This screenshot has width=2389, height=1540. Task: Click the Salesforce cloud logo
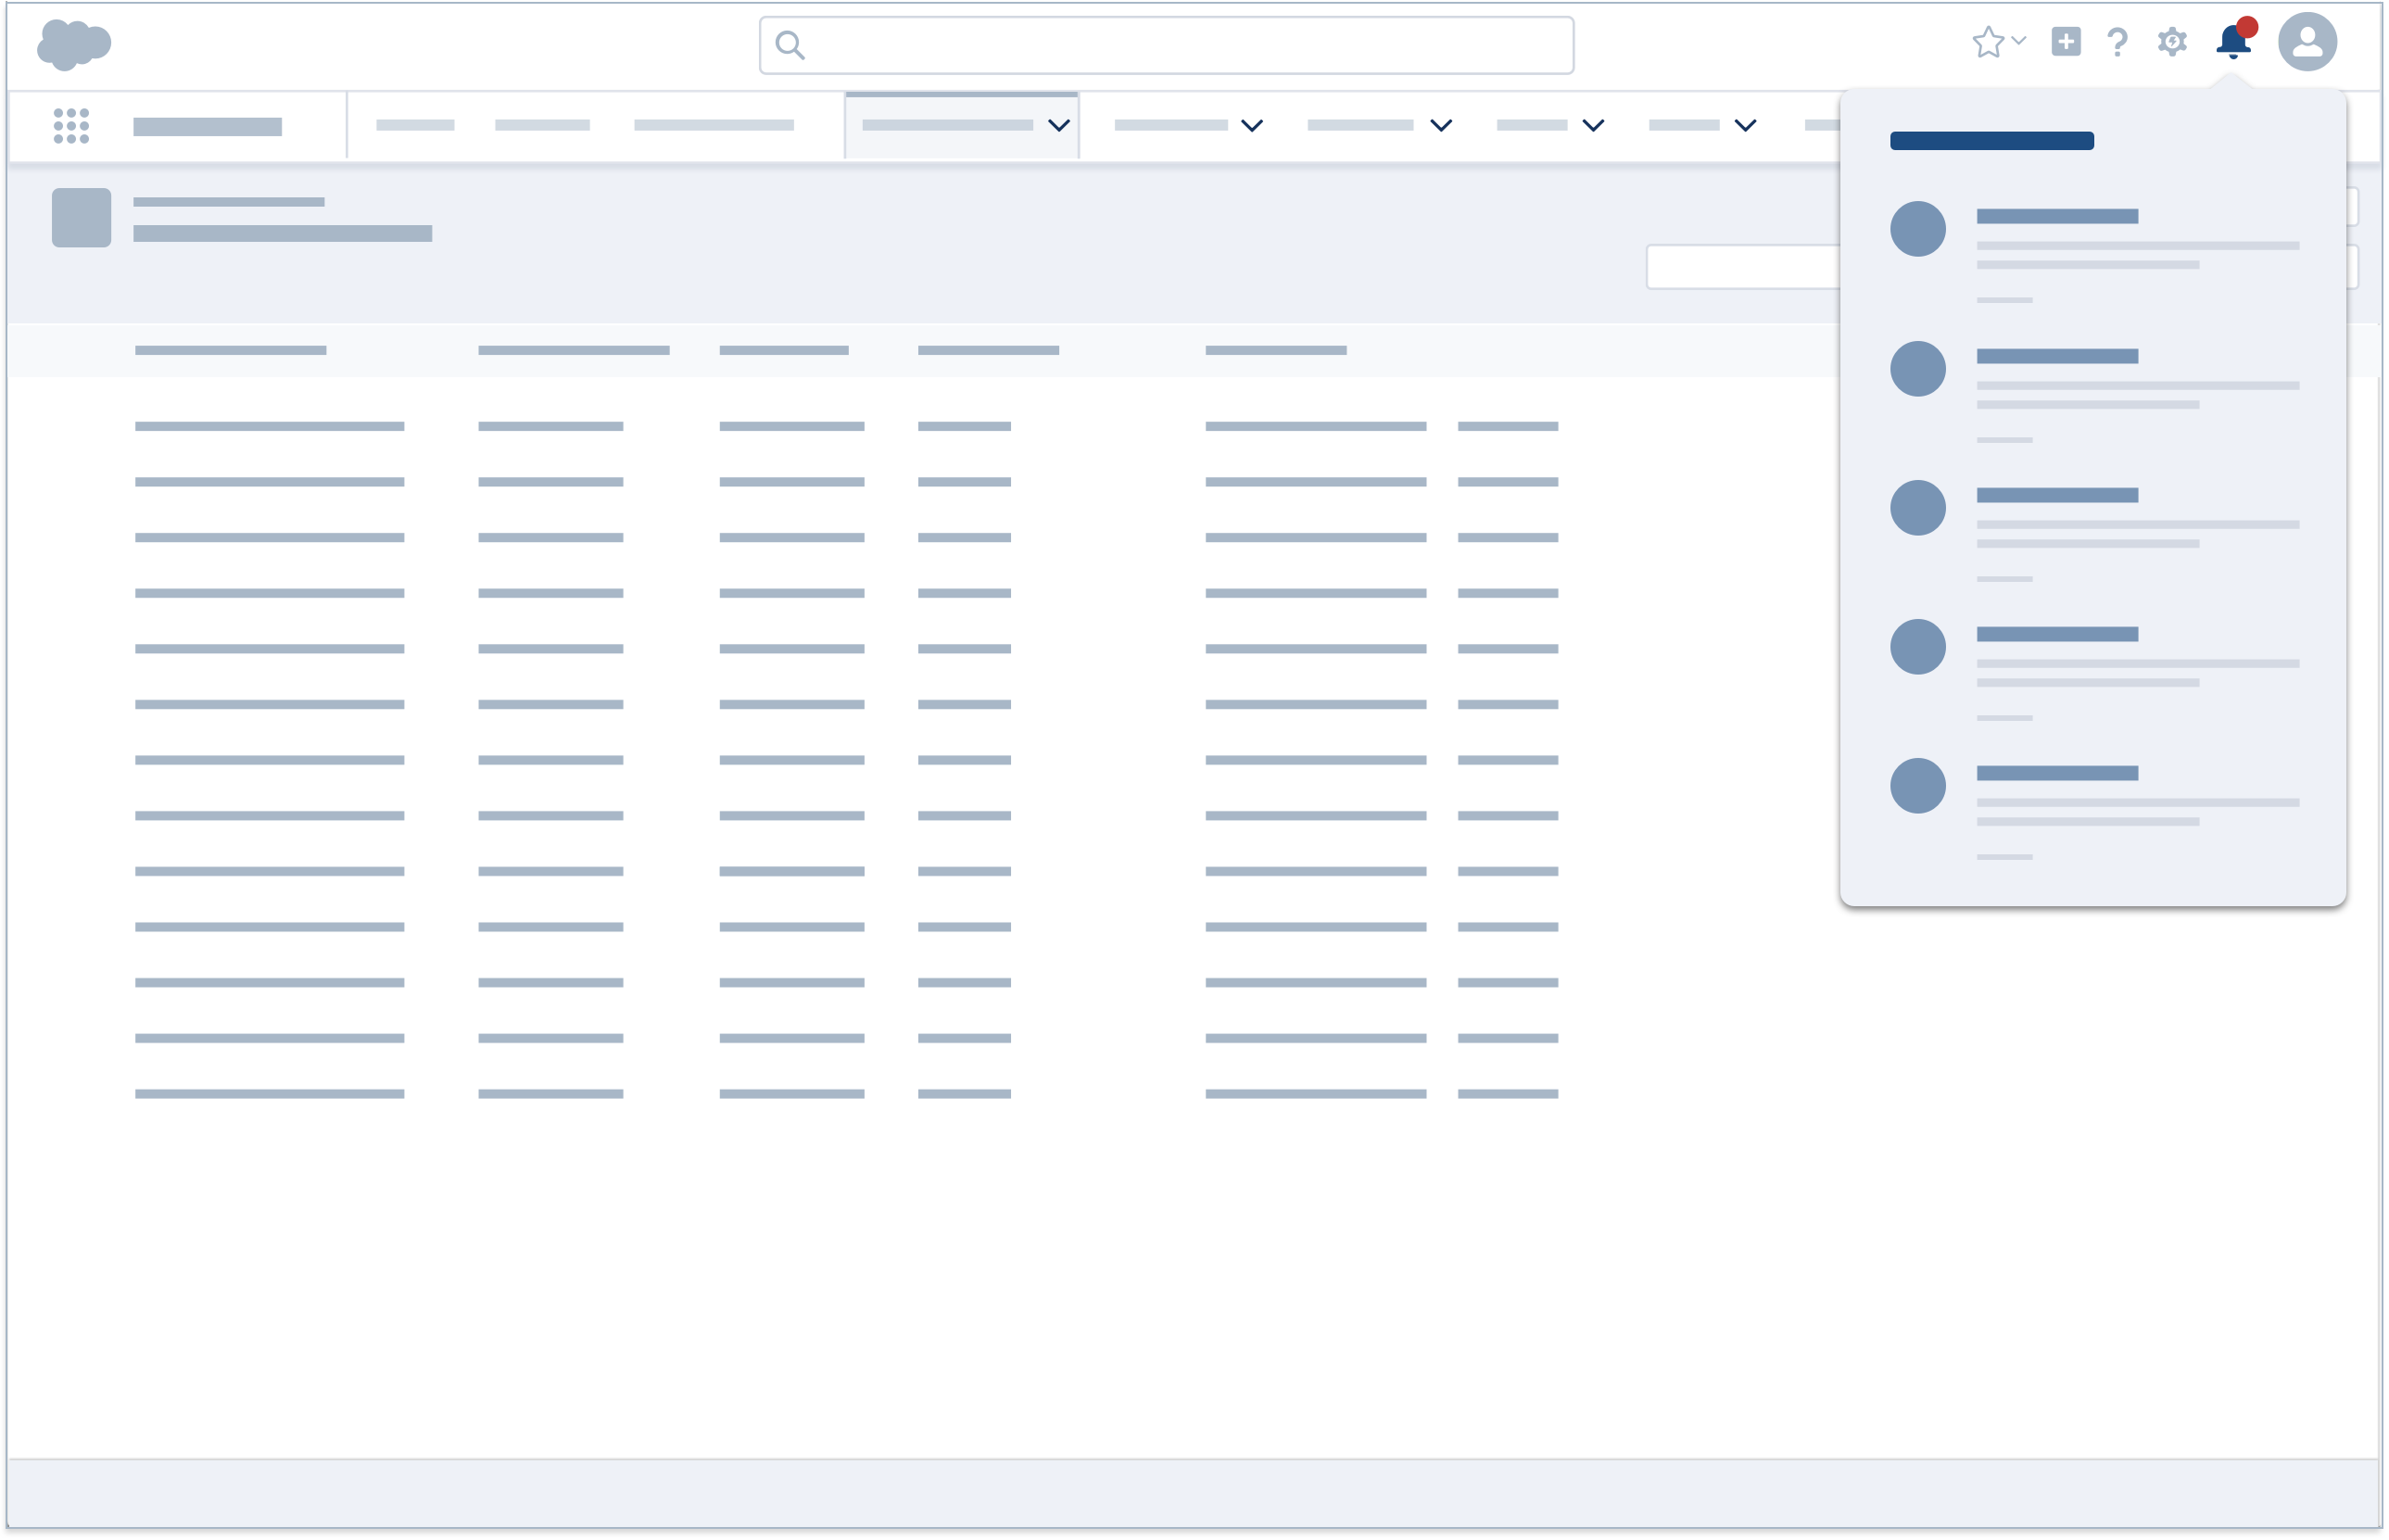[x=75, y=42]
